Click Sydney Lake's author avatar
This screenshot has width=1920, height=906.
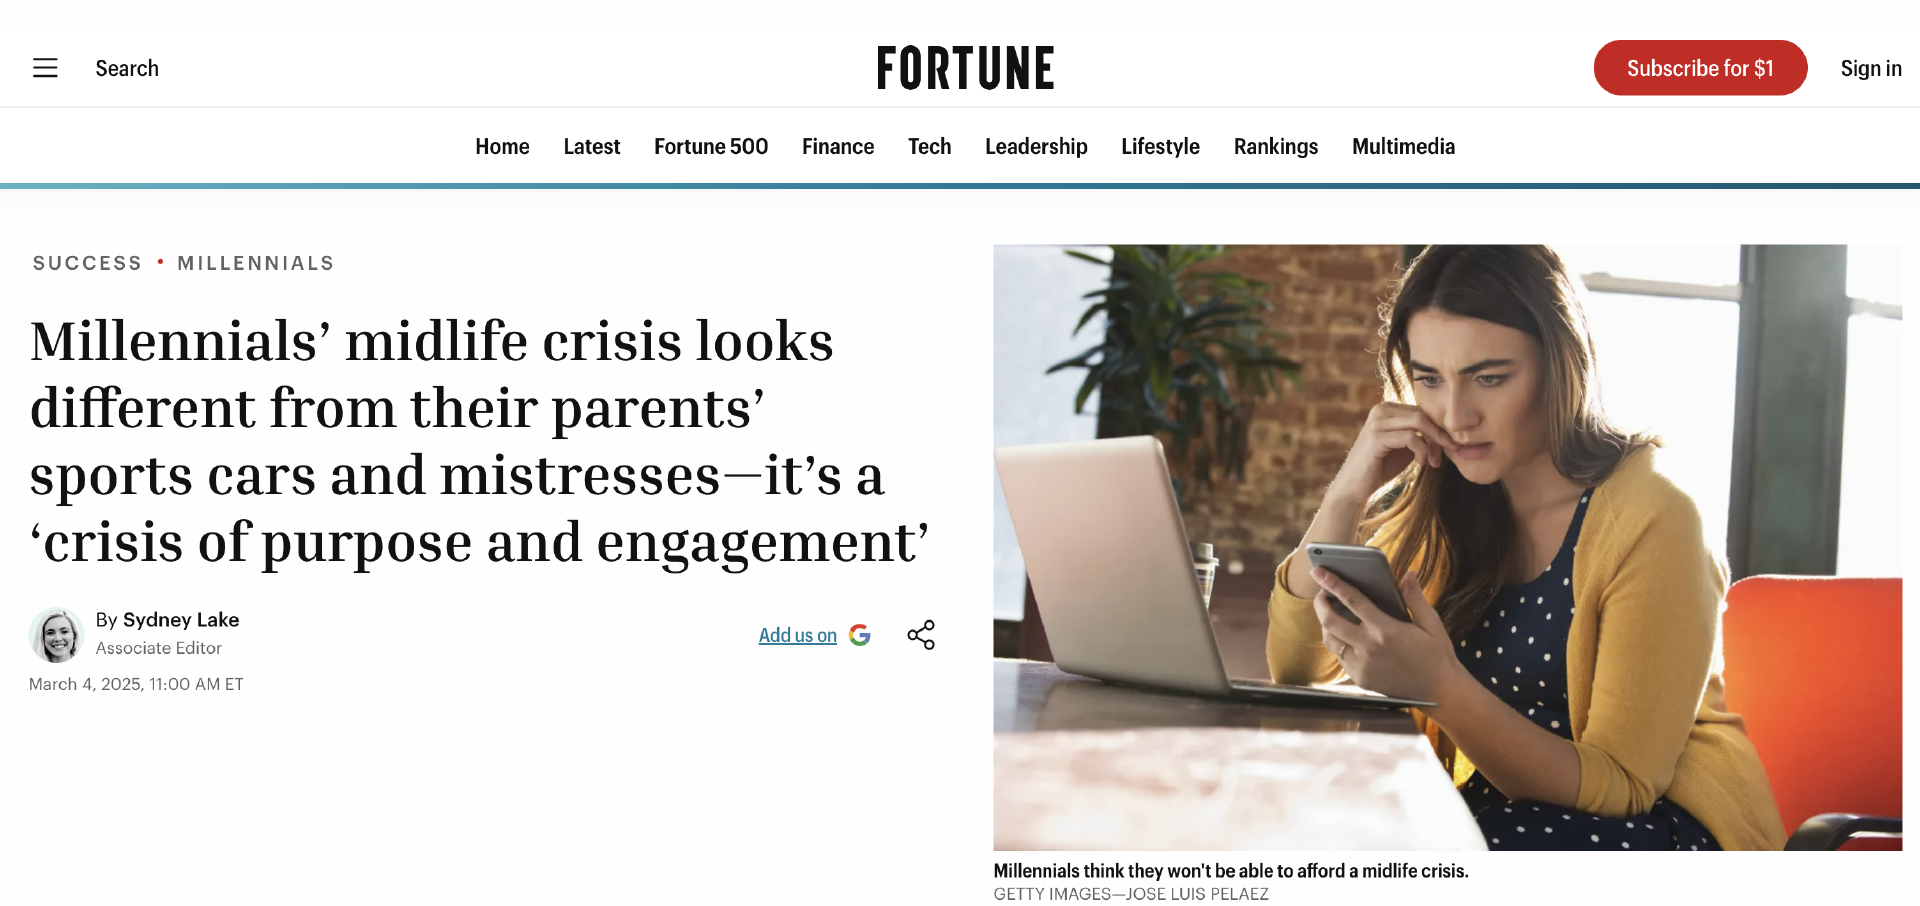click(56, 635)
